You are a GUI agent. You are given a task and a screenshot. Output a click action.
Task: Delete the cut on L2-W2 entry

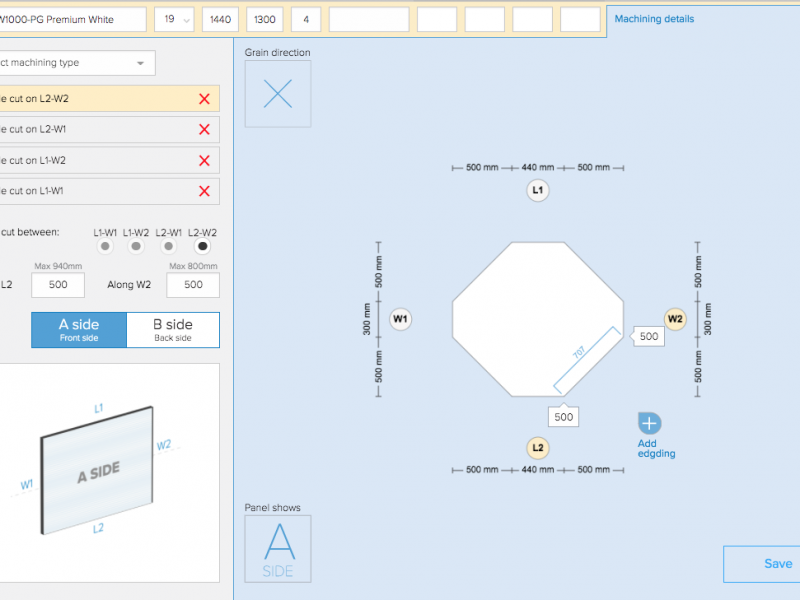click(204, 99)
